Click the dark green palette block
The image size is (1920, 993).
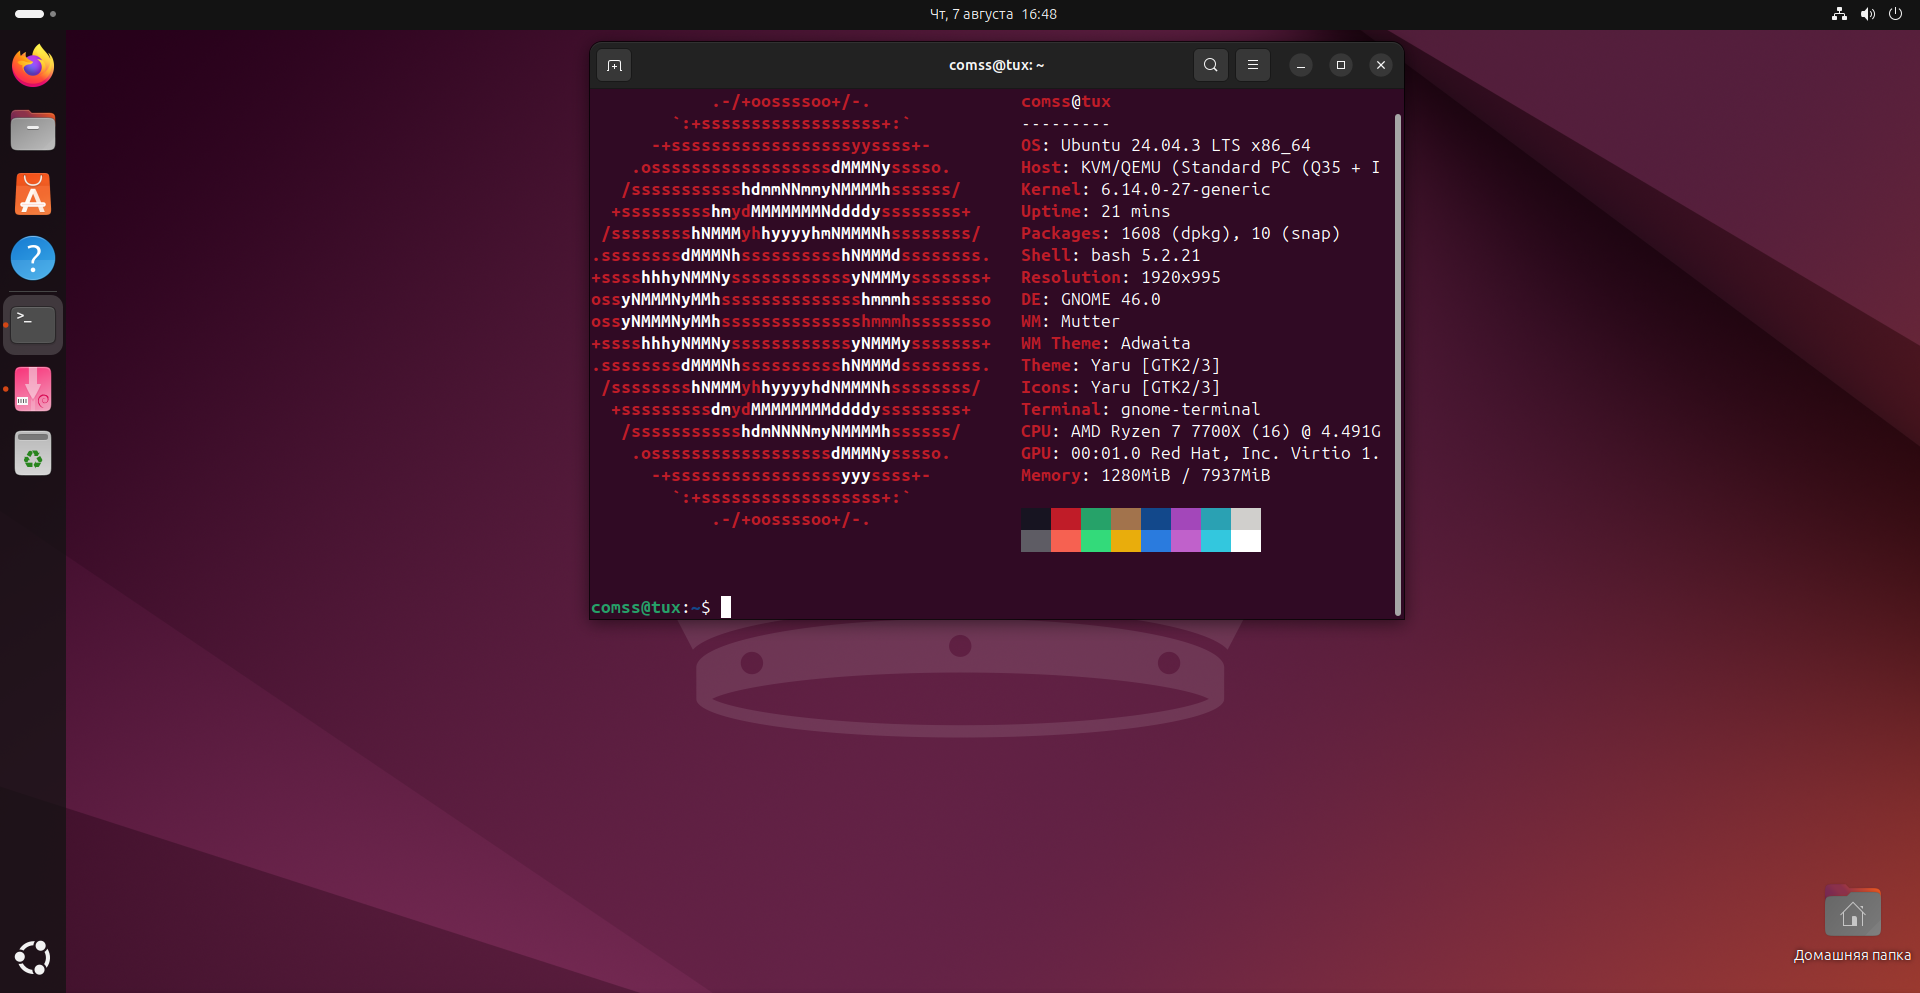1096,518
